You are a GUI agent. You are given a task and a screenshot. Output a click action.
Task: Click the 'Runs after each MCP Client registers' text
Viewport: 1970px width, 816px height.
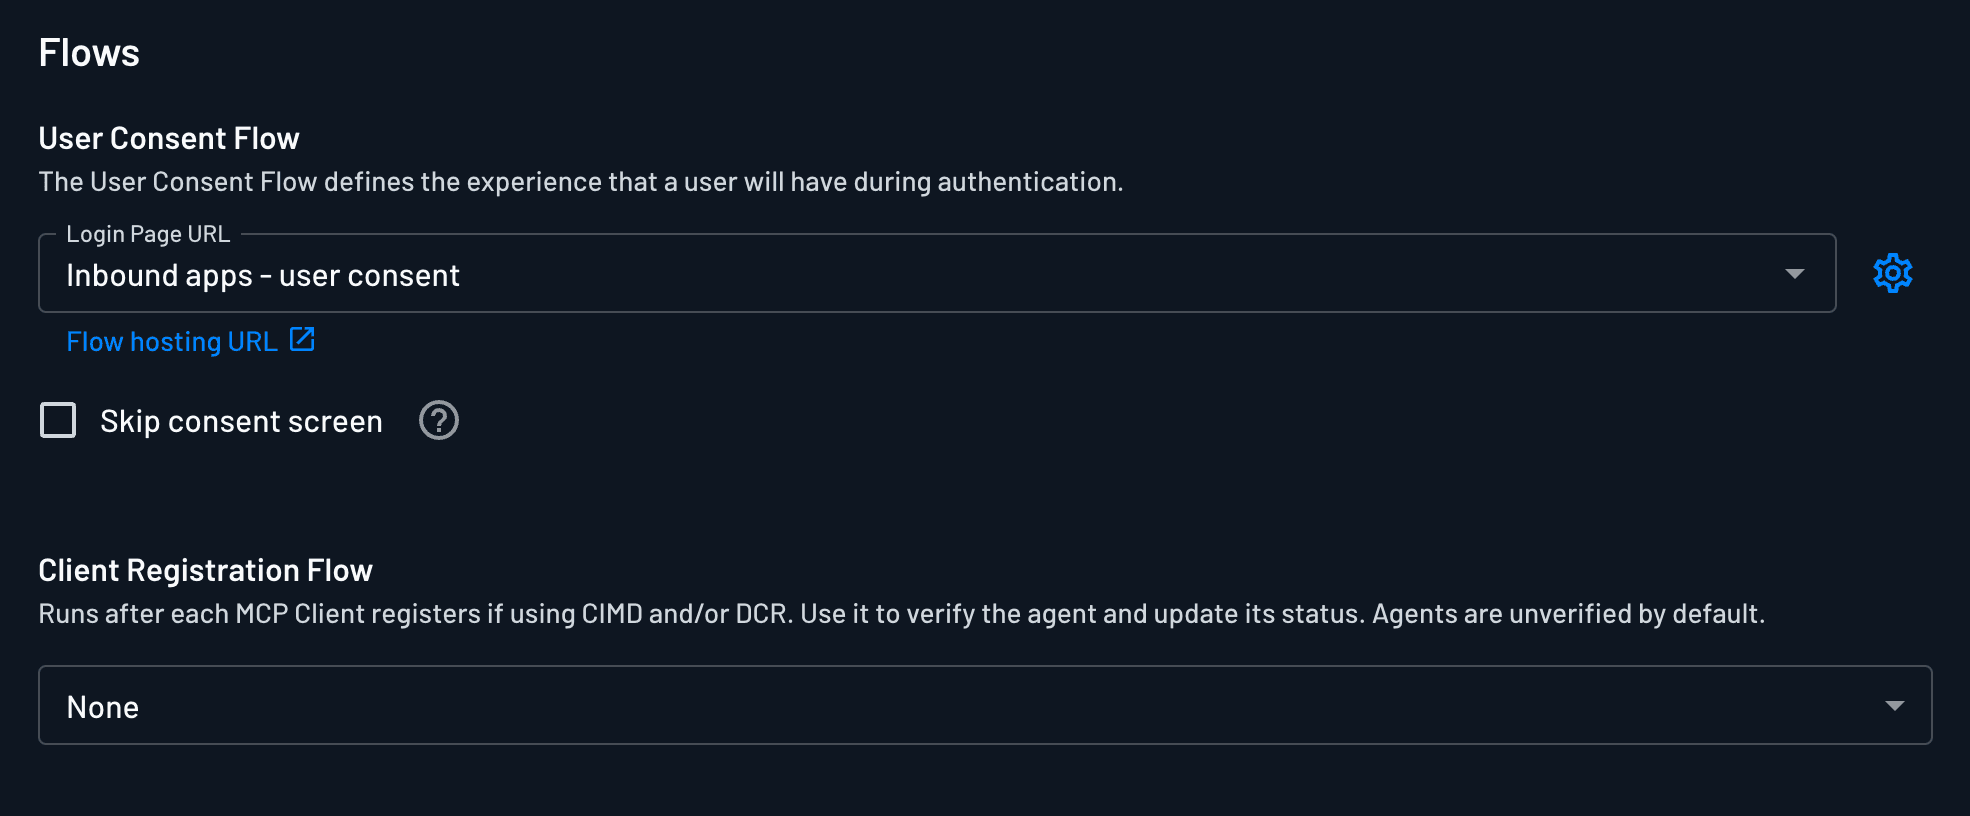point(260,614)
